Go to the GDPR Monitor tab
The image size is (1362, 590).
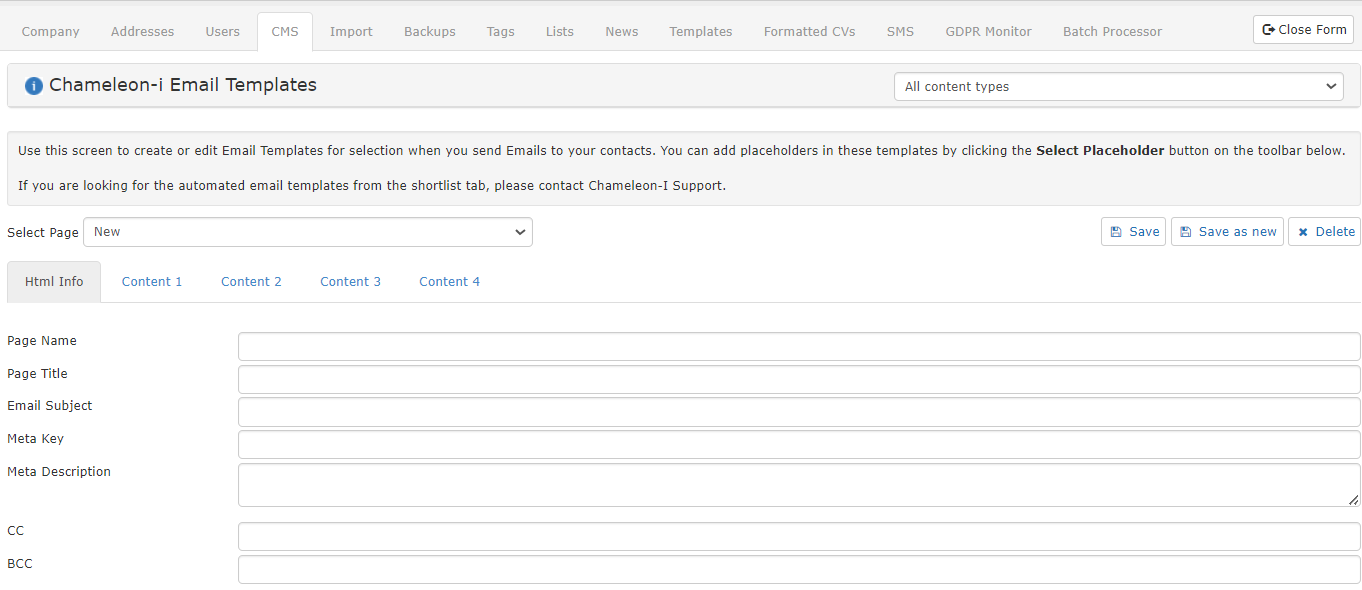(988, 32)
